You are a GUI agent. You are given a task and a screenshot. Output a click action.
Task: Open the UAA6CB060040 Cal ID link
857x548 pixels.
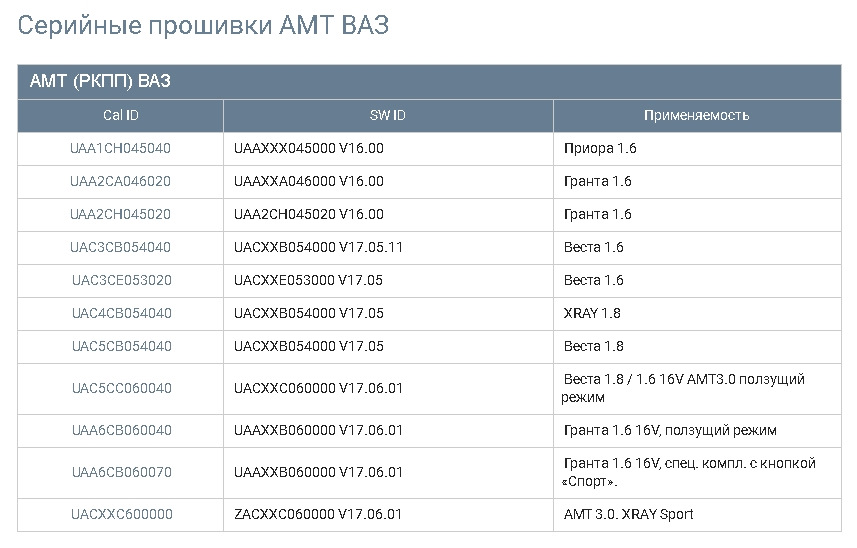pos(121,430)
